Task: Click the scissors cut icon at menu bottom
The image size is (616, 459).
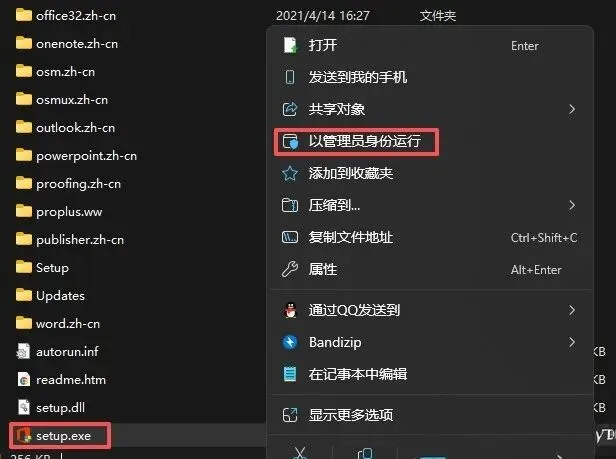Action: [x=300, y=453]
